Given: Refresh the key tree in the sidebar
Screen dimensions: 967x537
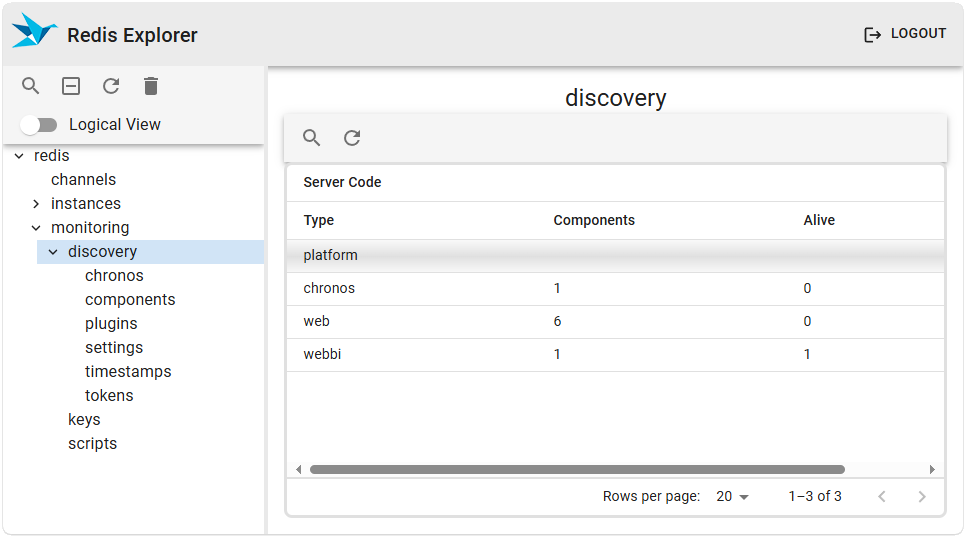Looking at the screenshot, I should [x=111, y=86].
